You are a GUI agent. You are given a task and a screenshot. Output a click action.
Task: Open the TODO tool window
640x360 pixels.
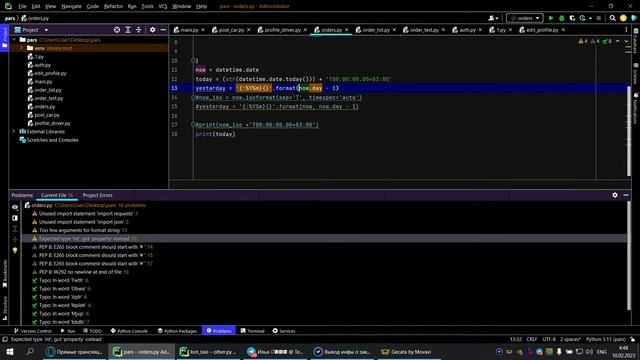[x=93, y=331]
